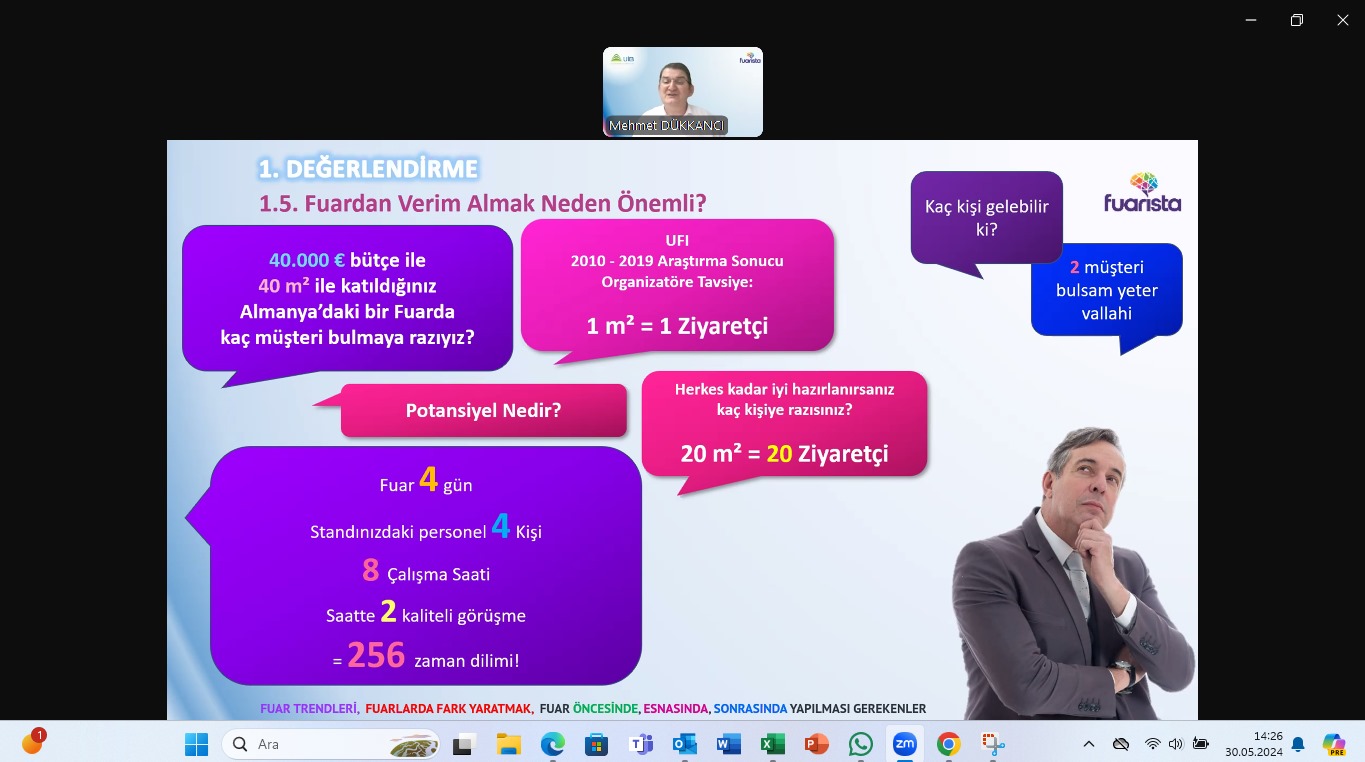Open Task View on the taskbar
1365x762 pixels.
[x=463, y=744]
